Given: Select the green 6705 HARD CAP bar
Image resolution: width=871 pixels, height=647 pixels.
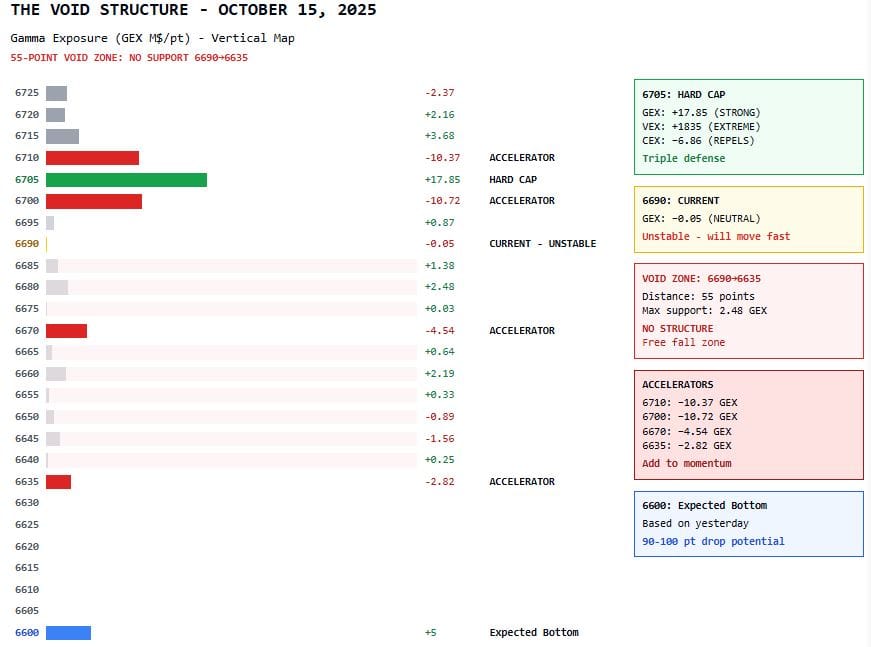Looking at the screenshot, I should (125, 179).
